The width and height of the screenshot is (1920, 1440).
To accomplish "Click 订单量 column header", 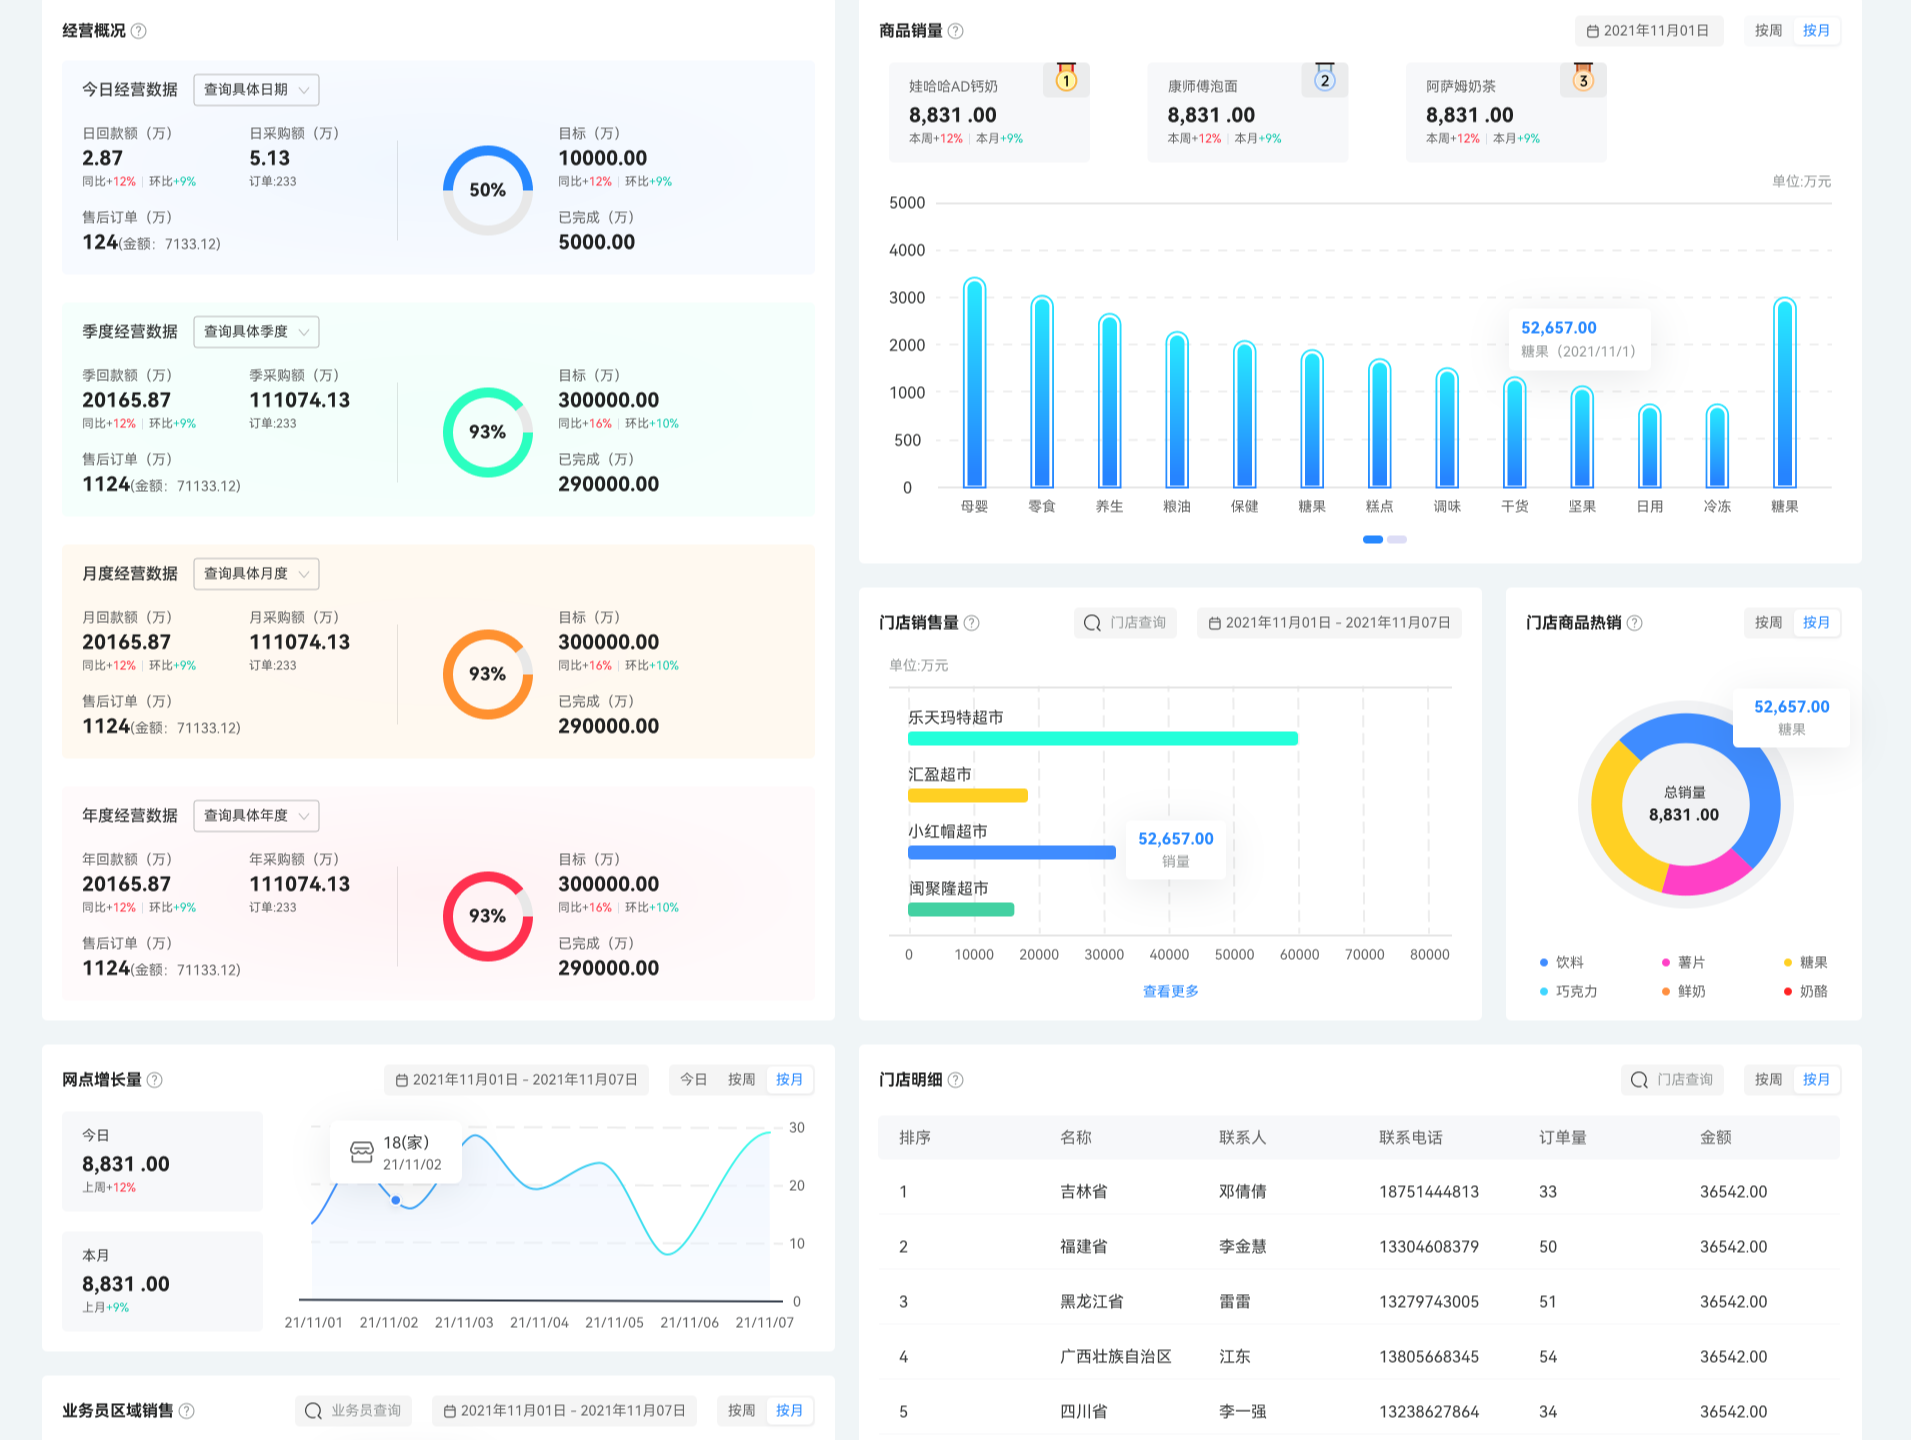I will coord(1563,1138).
